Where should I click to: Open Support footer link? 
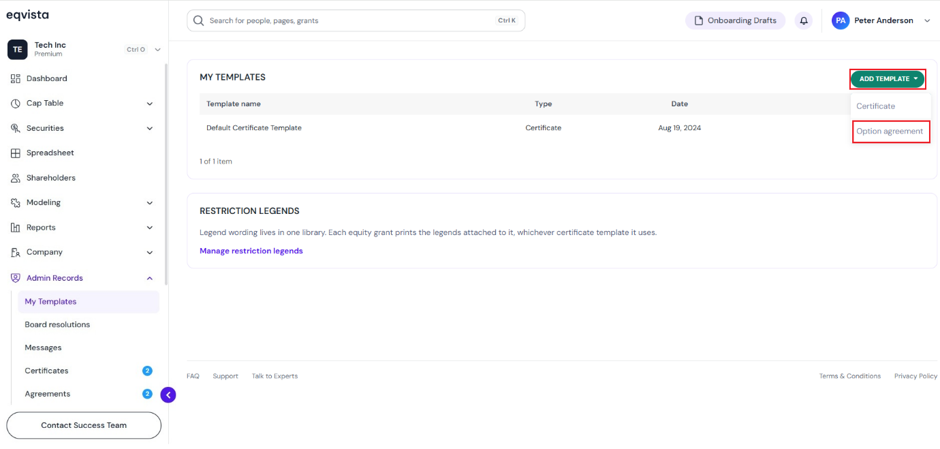[x=225, y=376]
